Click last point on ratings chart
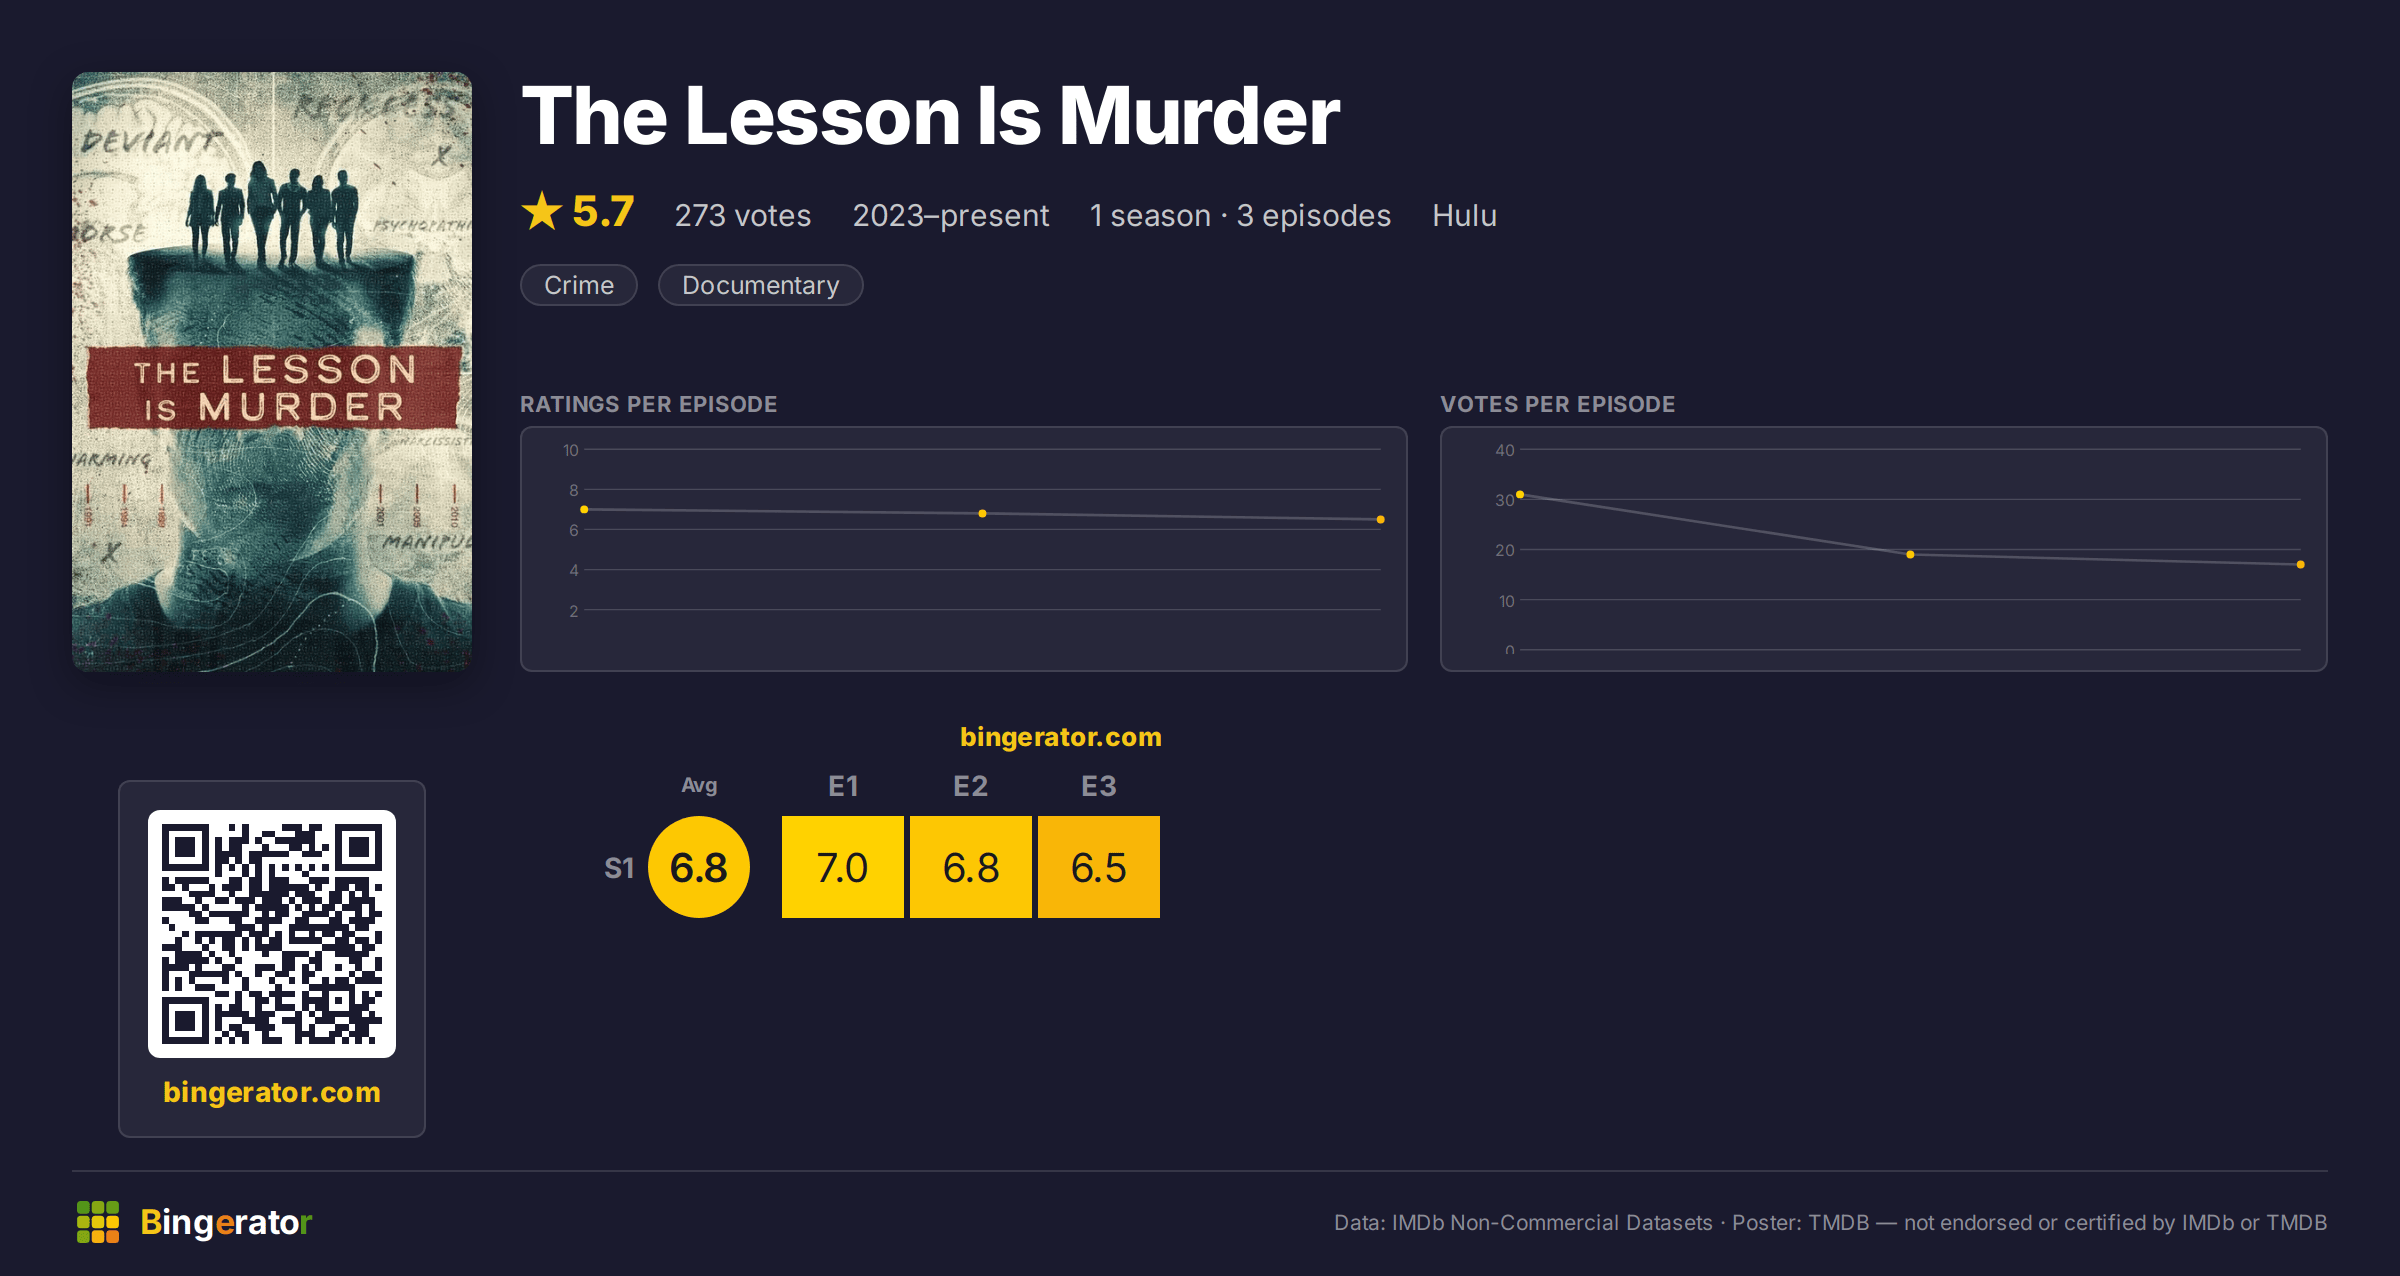The height and width of the screenshot is (1276, 2400). coord(1381,520)
